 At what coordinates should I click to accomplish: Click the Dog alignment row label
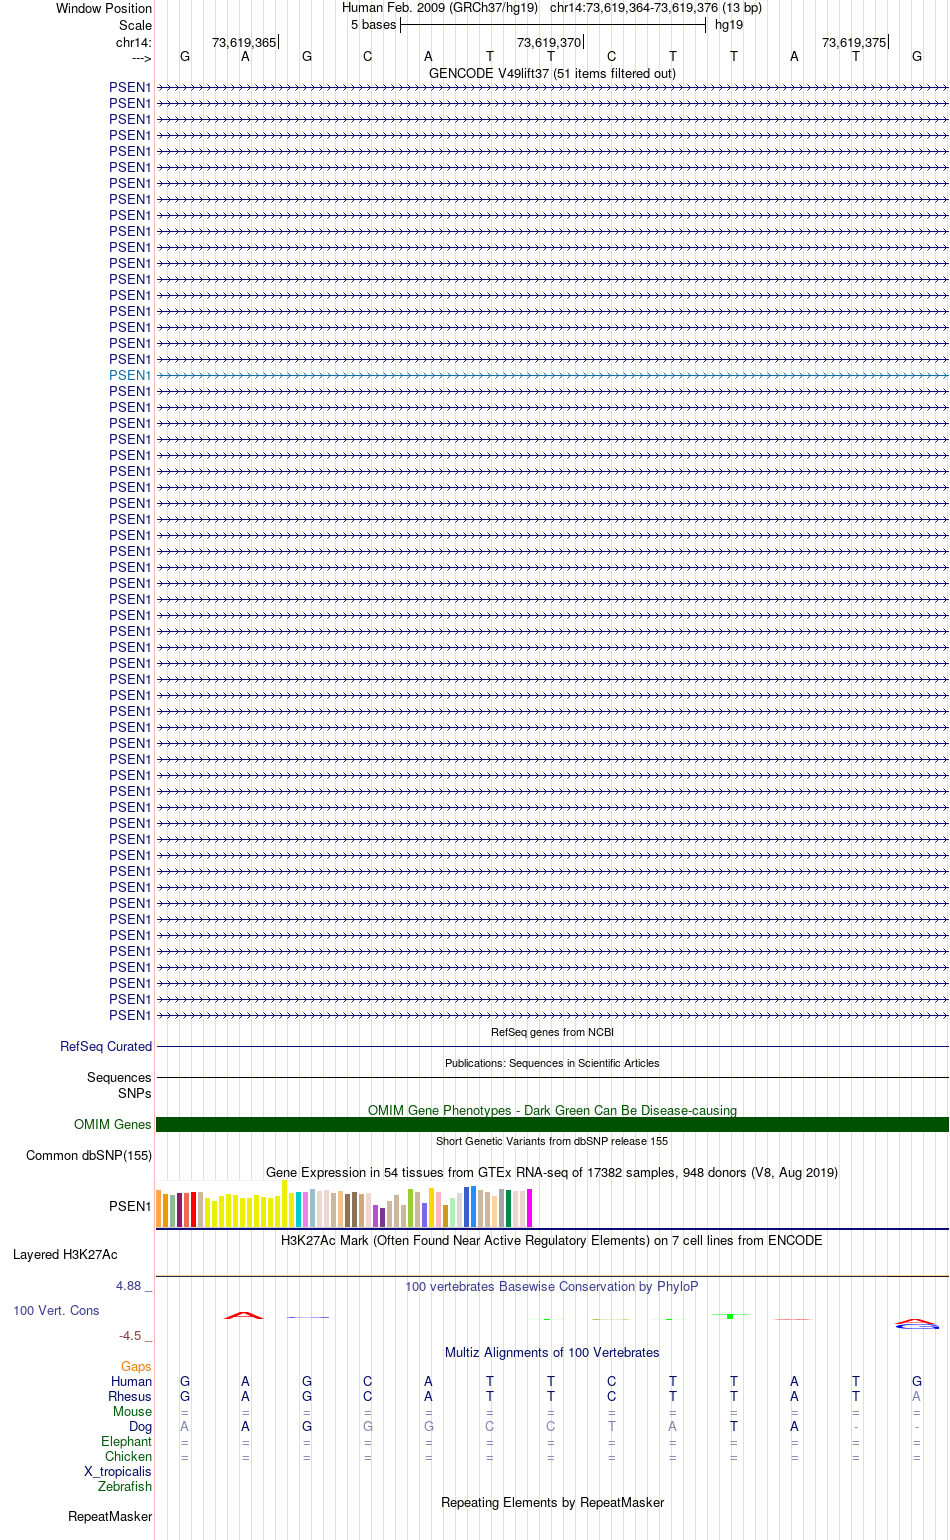pos(141,1427)
